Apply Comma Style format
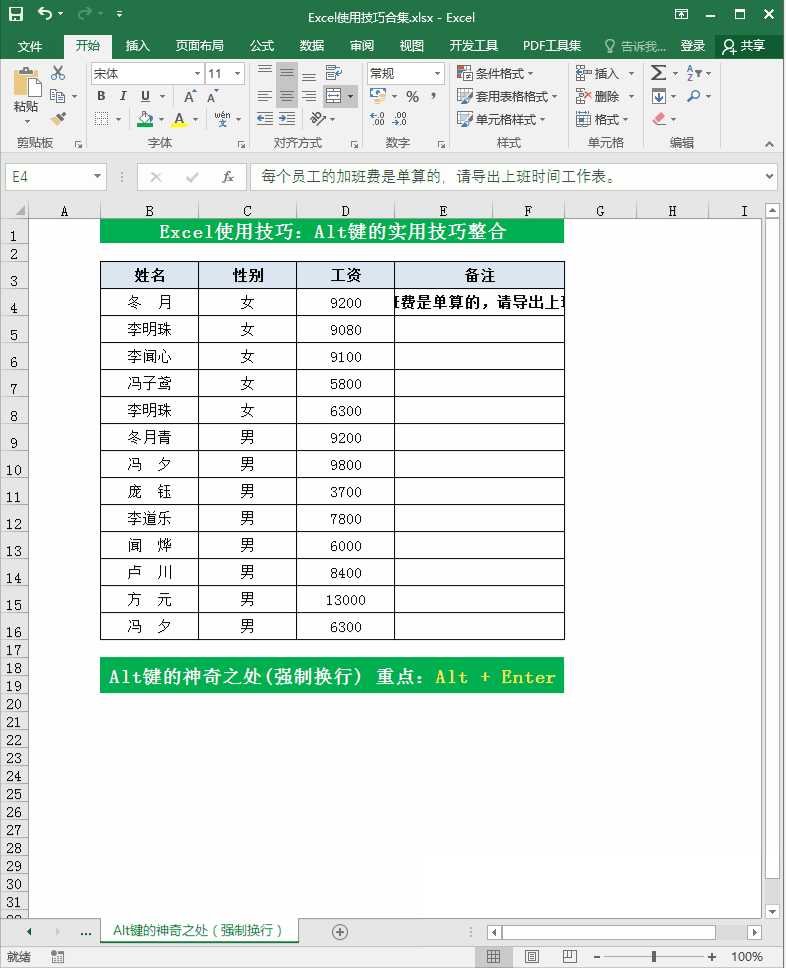This screenshot has width=786, height=968. pos(433,96)
